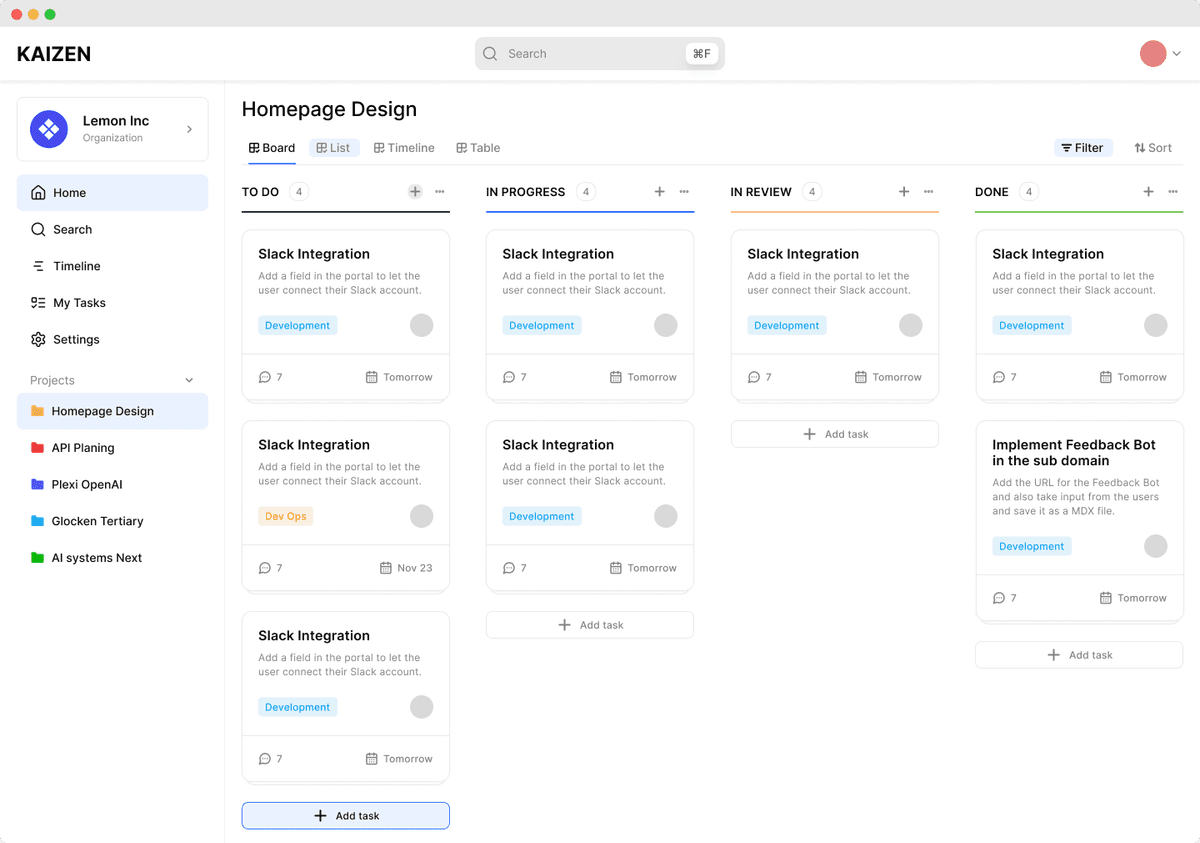Open the three-dot menu of IN REVIEW column
Viewport: 1200px width, 843px height.
coord(928,192)
